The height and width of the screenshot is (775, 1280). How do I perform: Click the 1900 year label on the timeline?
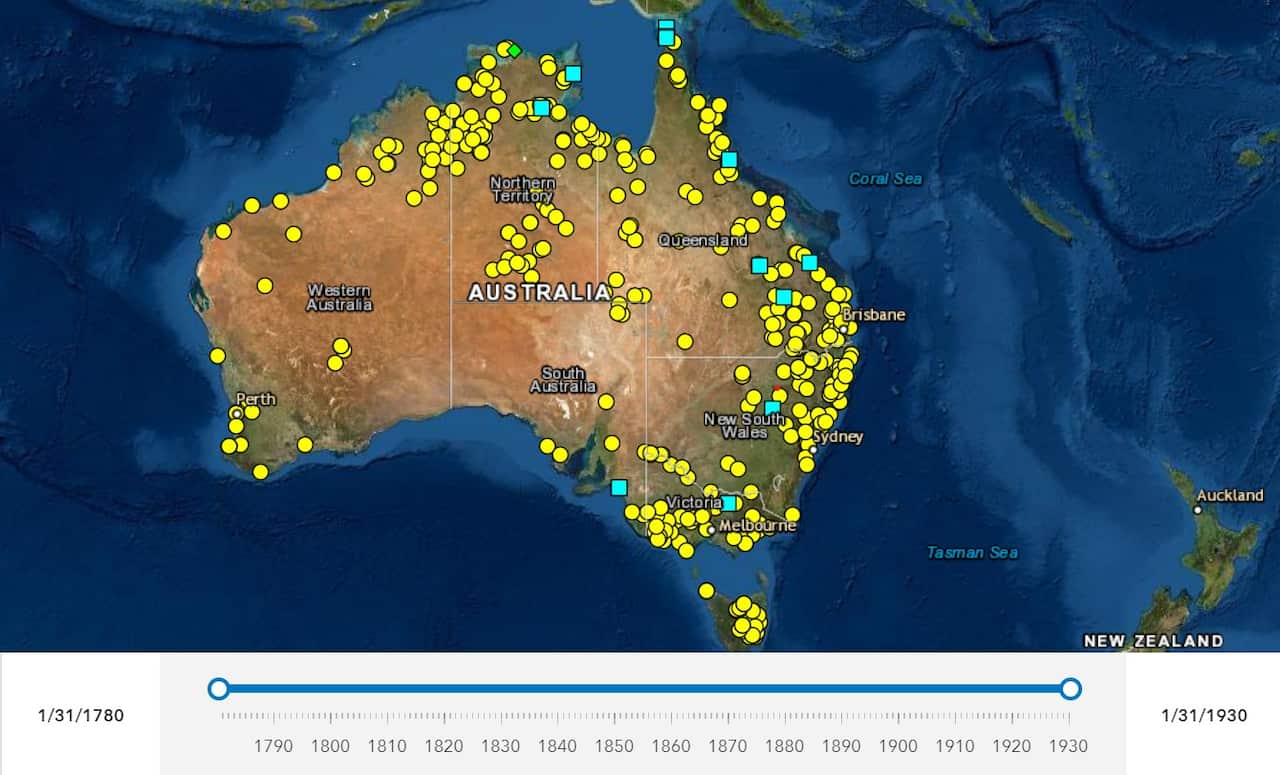pos(898,746)
